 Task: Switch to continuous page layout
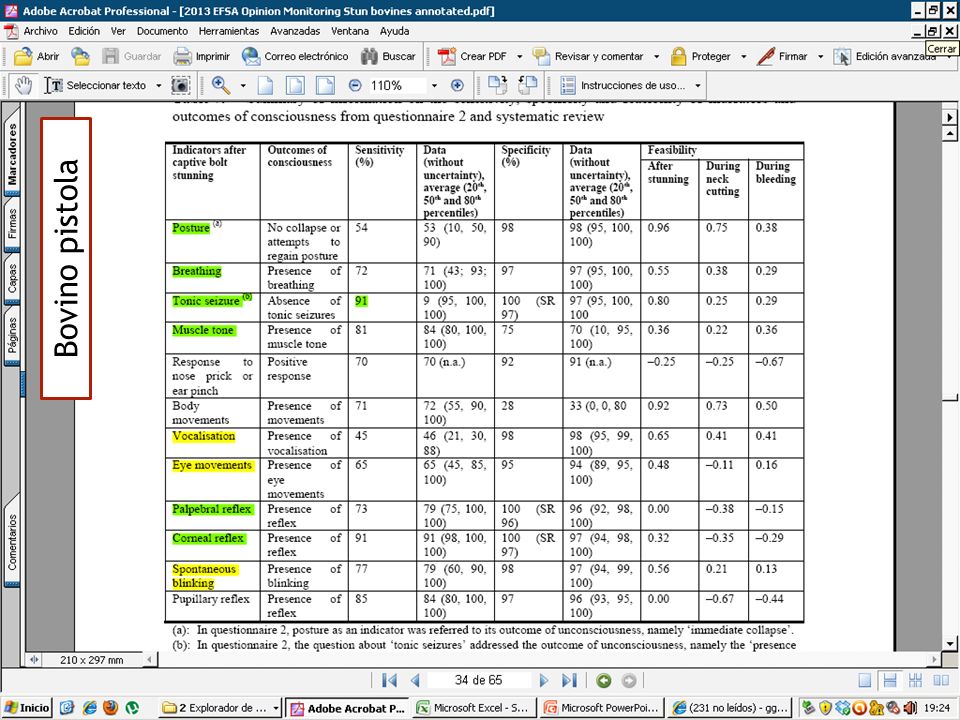(x=890, y=680)
